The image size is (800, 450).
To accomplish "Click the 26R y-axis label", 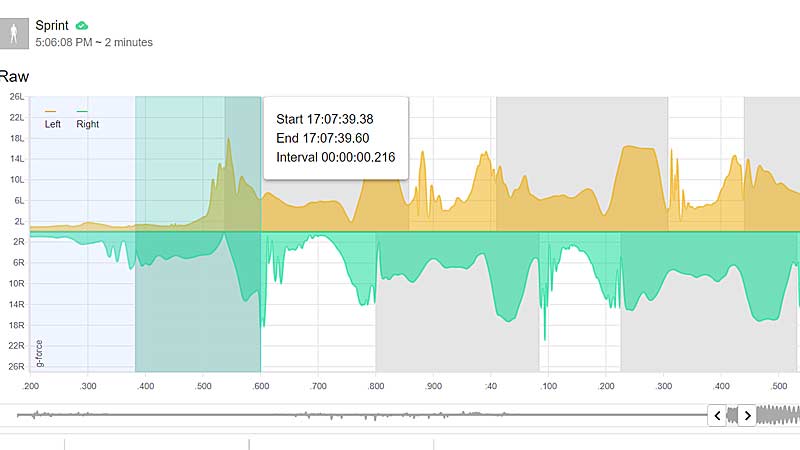I will pos(17,366).
